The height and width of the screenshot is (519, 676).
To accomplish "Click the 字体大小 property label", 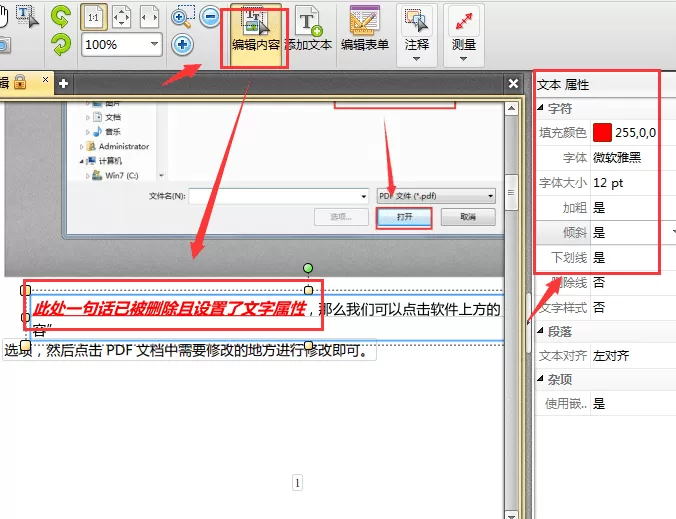I will tap(563, 183).
